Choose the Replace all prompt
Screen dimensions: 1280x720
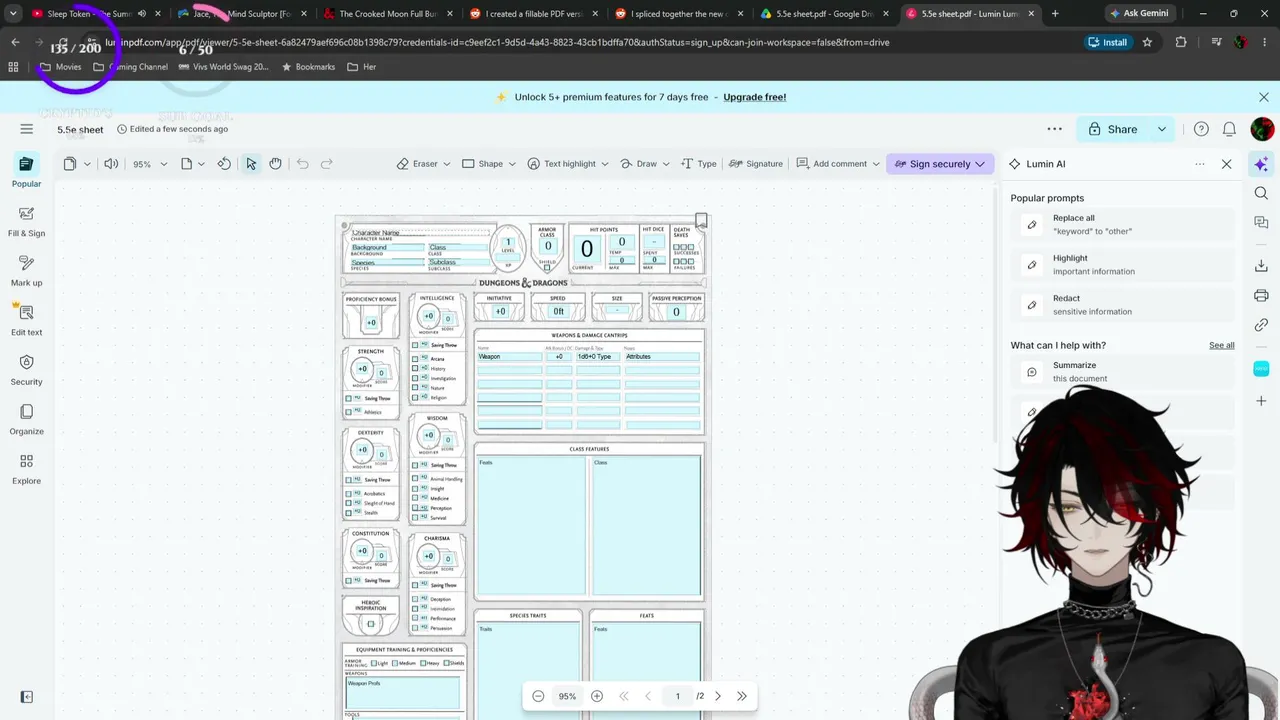(x=1123, y=224)
